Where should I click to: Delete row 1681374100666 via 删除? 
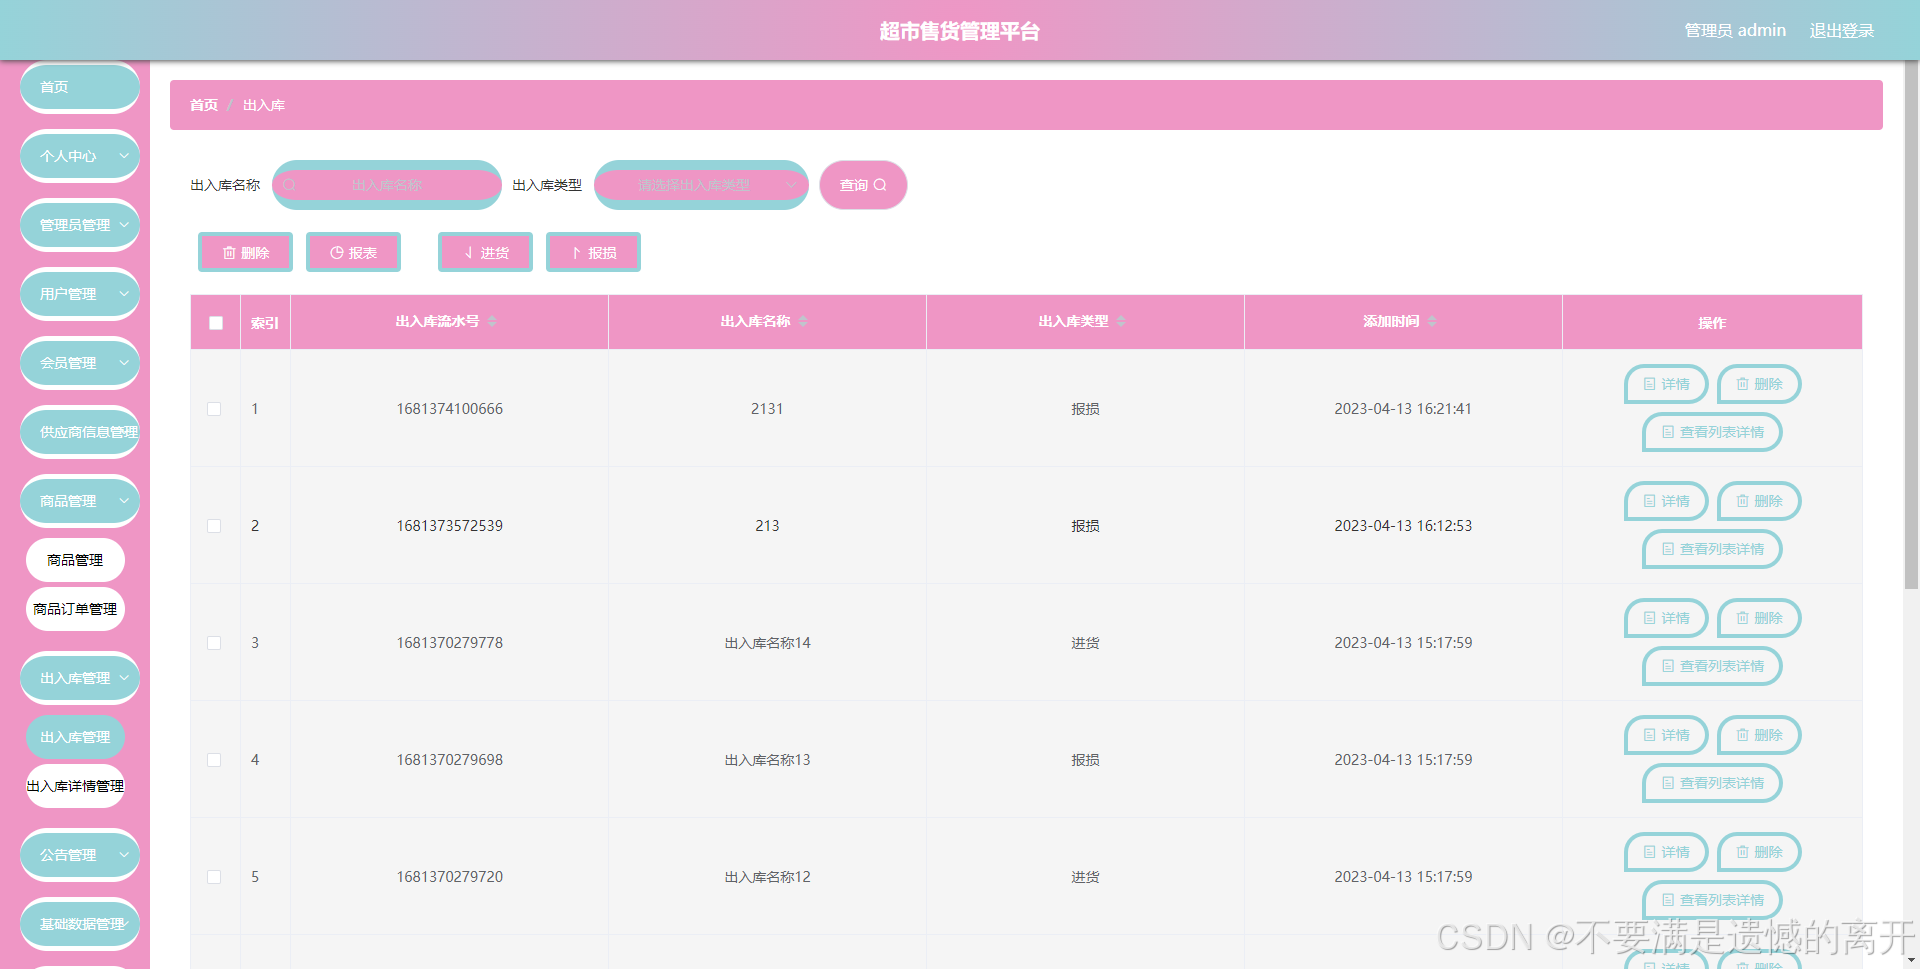tap(1759, 384)
